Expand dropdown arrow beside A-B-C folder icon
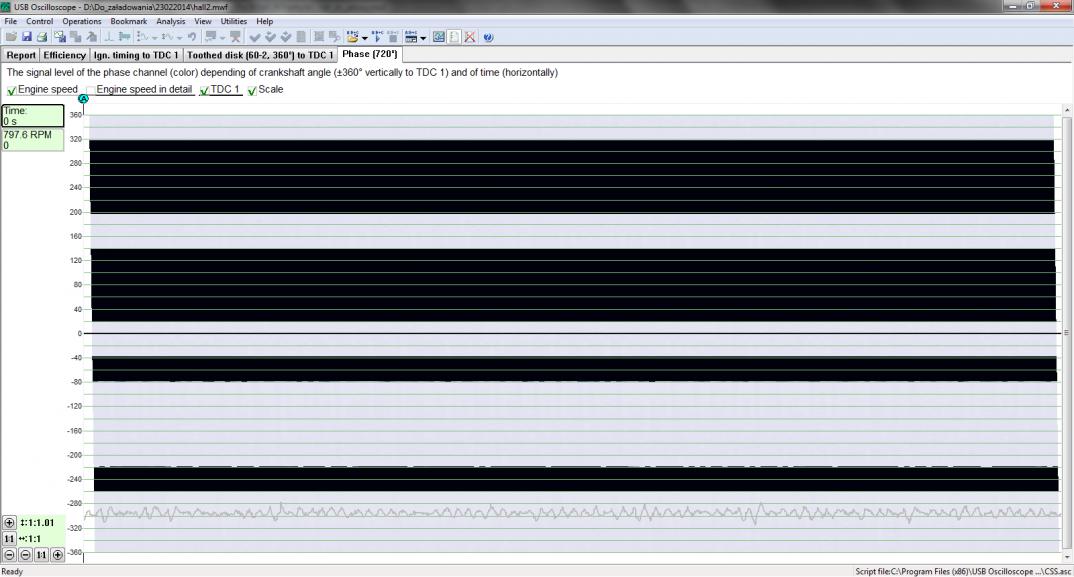The image size is (1074, 577). [364, 38]
